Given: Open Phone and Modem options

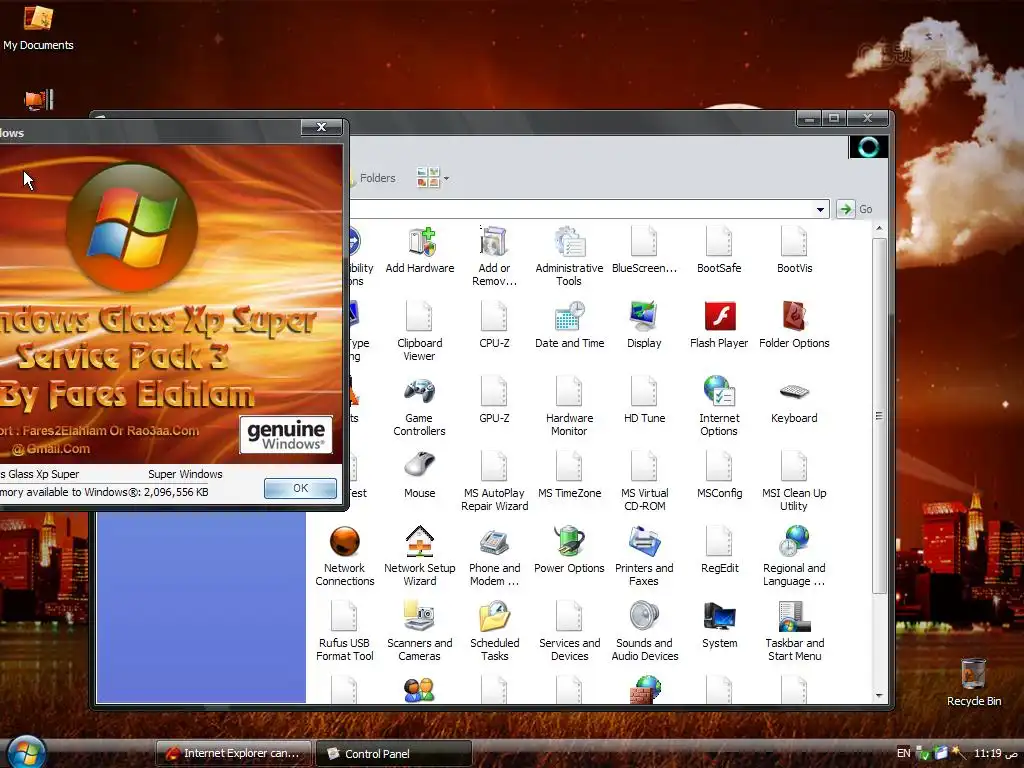Looking at the screenshot, I should click(494, 556).
